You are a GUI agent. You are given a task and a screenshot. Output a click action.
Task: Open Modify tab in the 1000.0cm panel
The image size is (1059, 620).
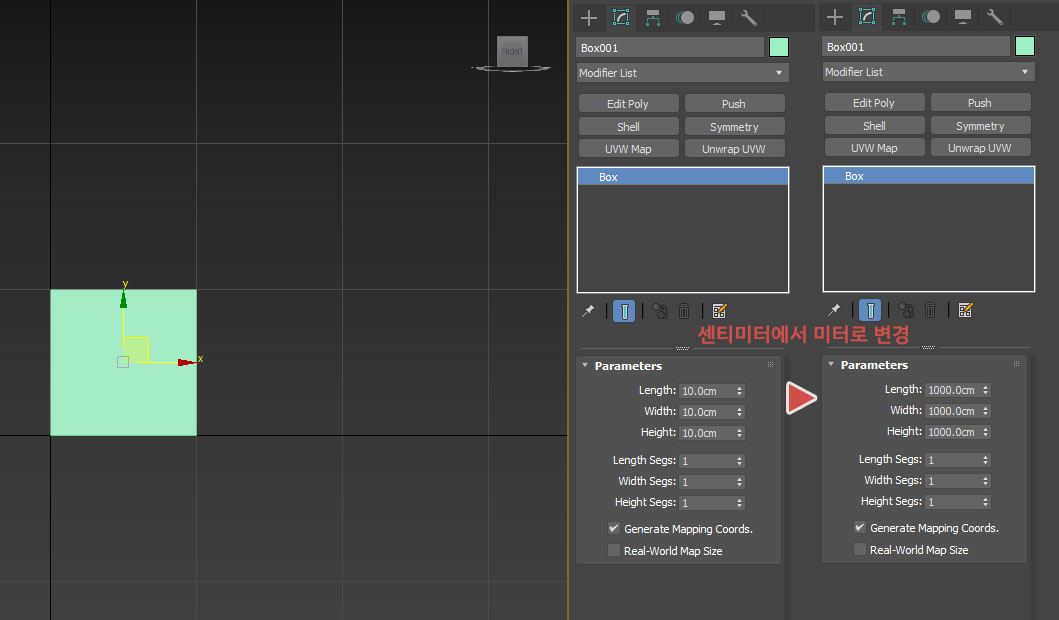click(867, 17)
